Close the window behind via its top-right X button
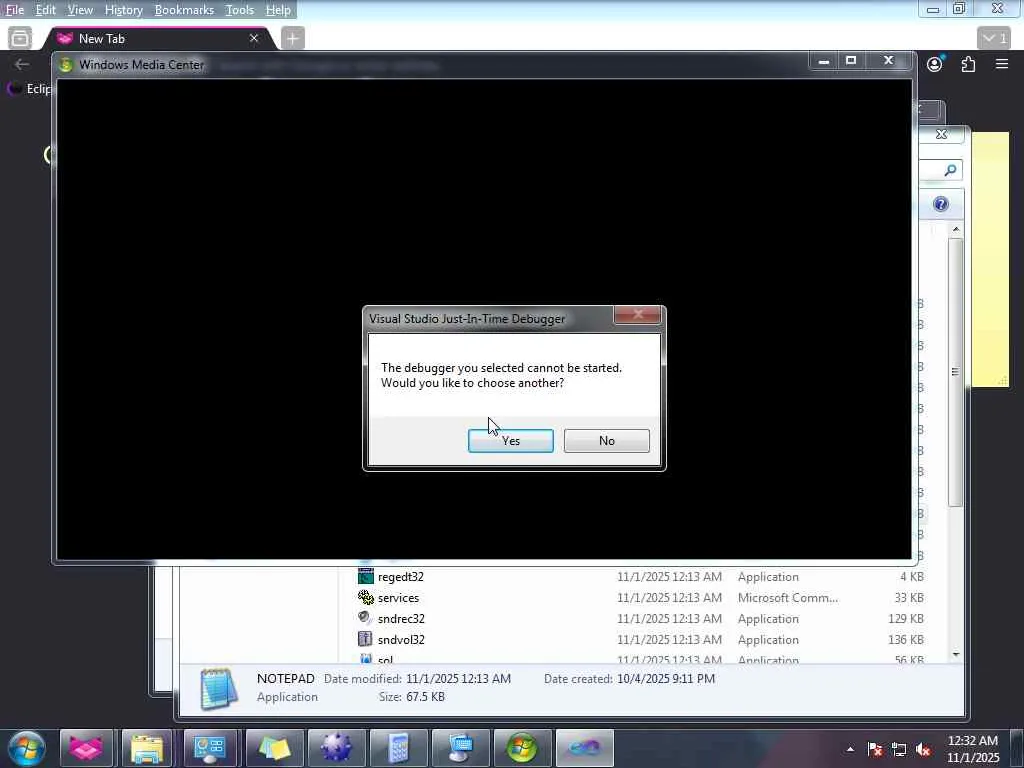 [941, 134]
